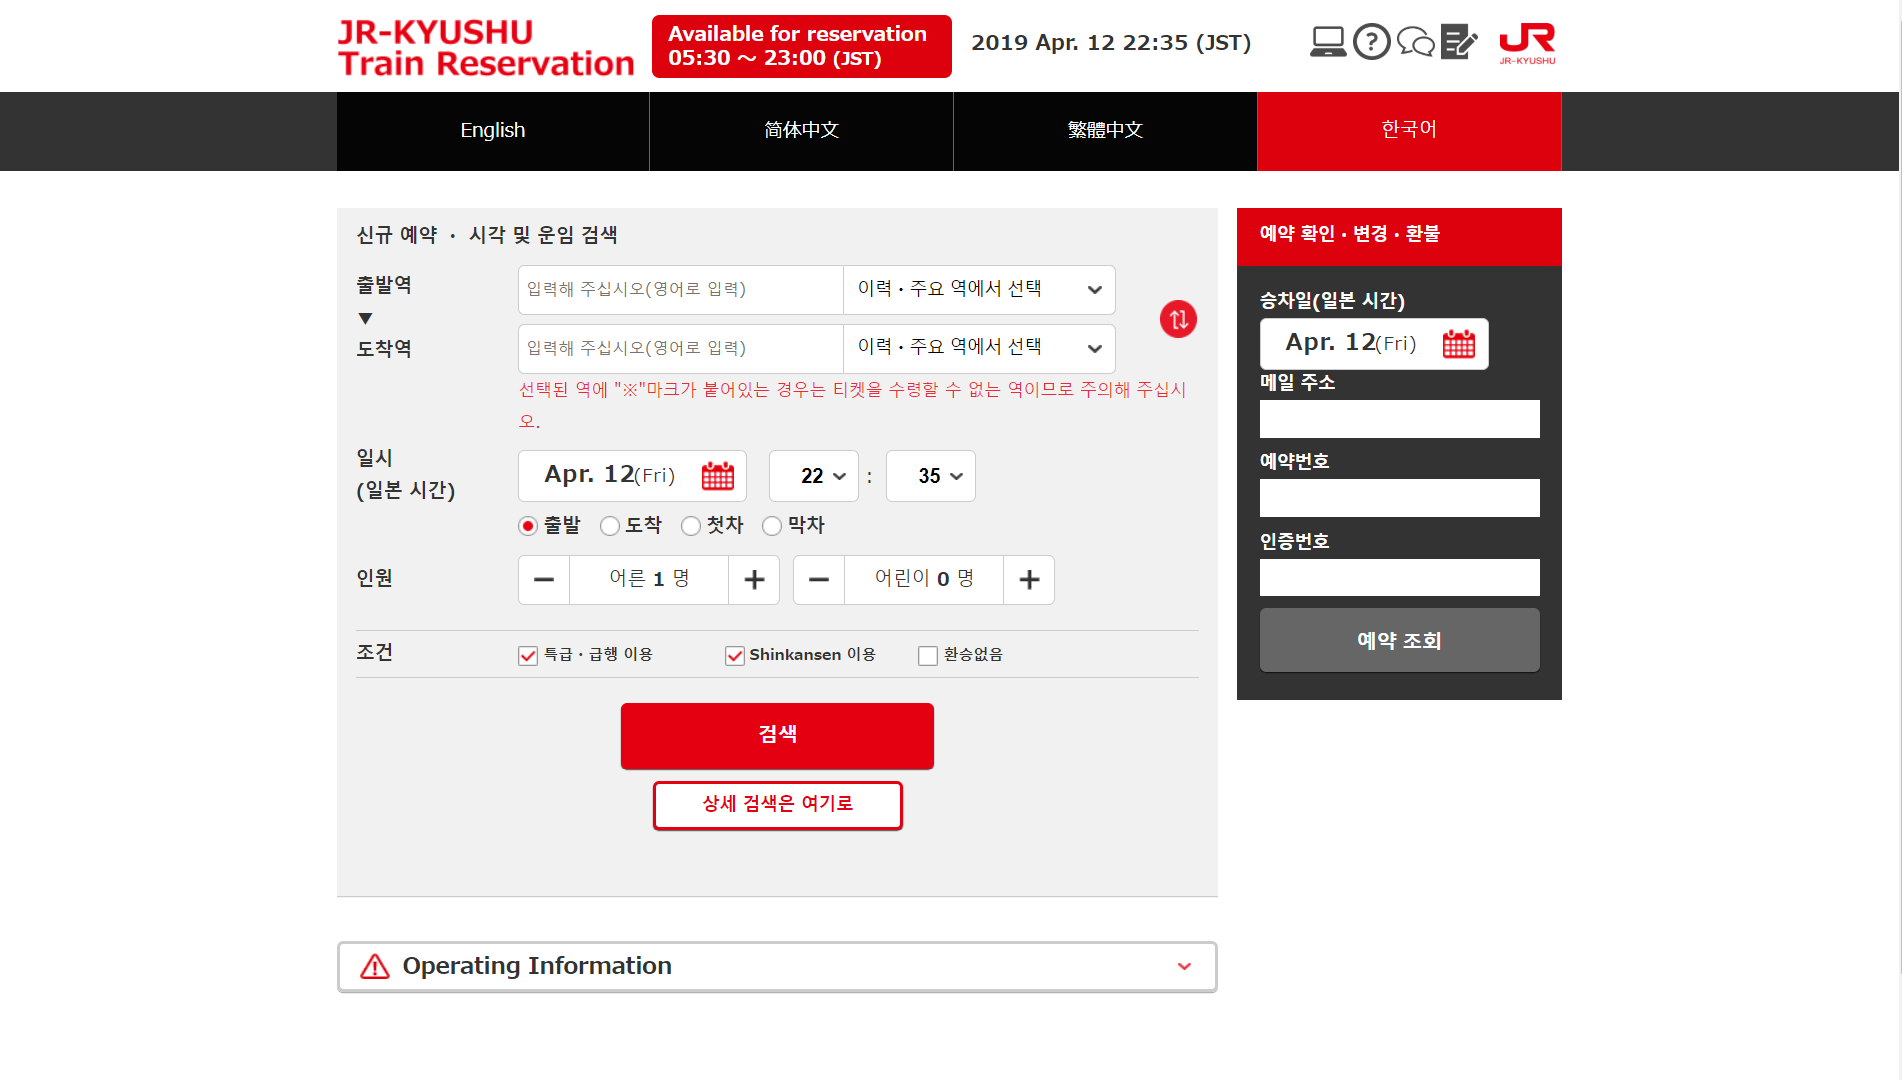Click the 예약 조회 button
This screenshot has width=1902, height=1080.
click(x=1399, y=640)
